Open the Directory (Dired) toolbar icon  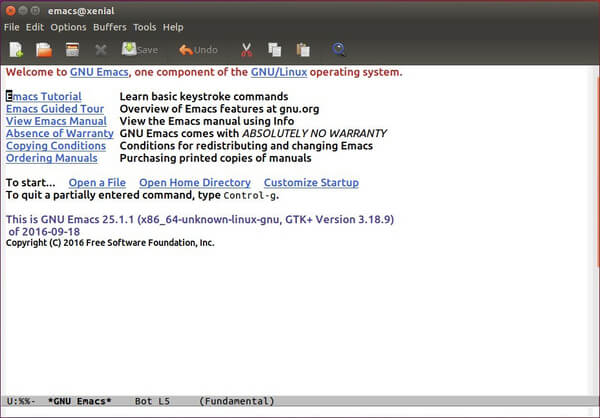click(x=72, y=50)
